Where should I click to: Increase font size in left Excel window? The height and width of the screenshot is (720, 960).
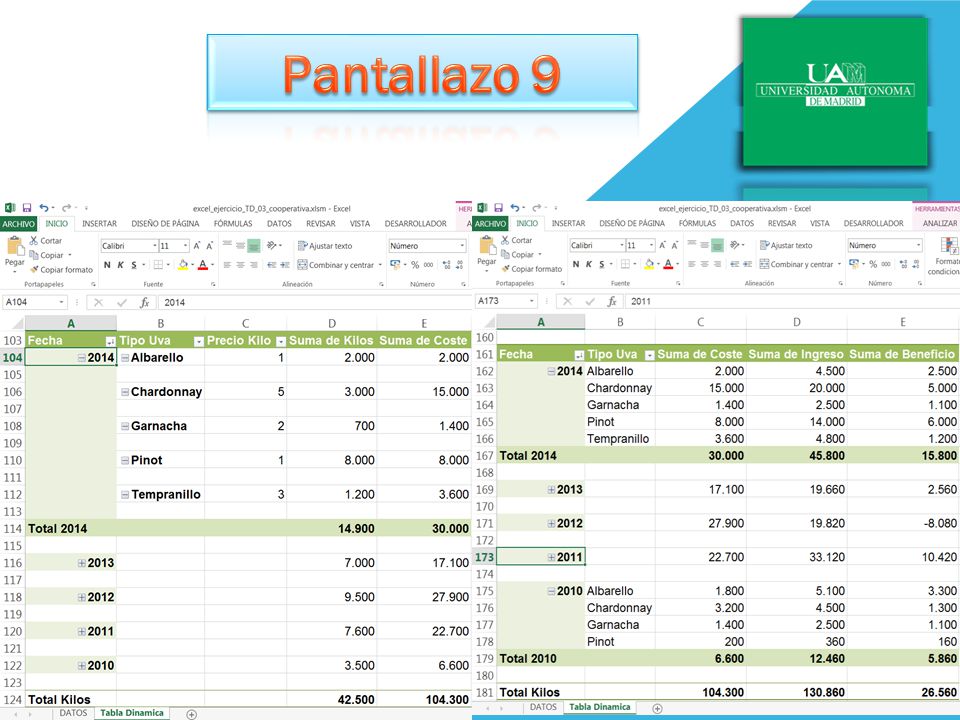[x=197, y=246]
